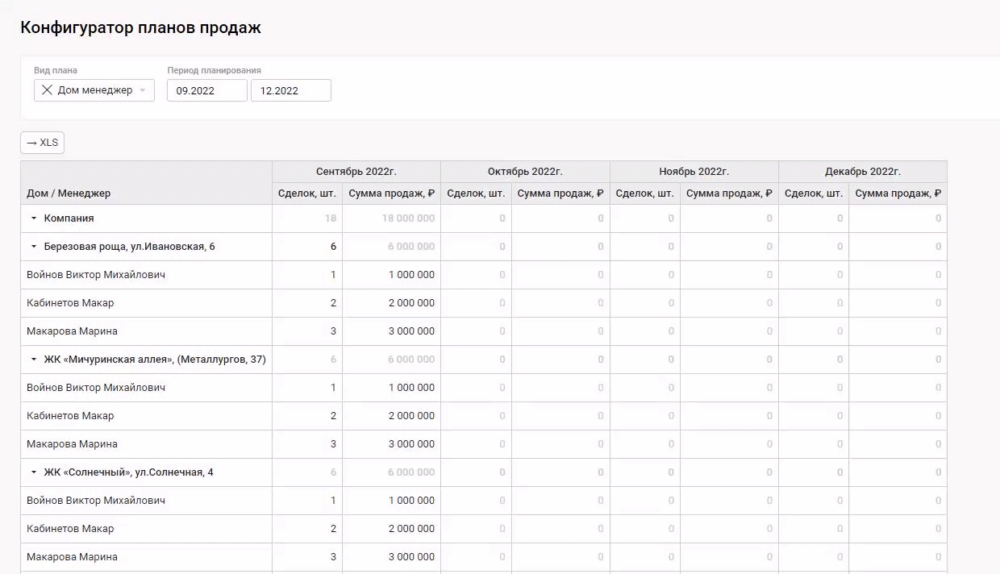
Task: Edit September sales sum for Кабинетов Макар in Мичуринская аллея
Action: tap(391, 415)
